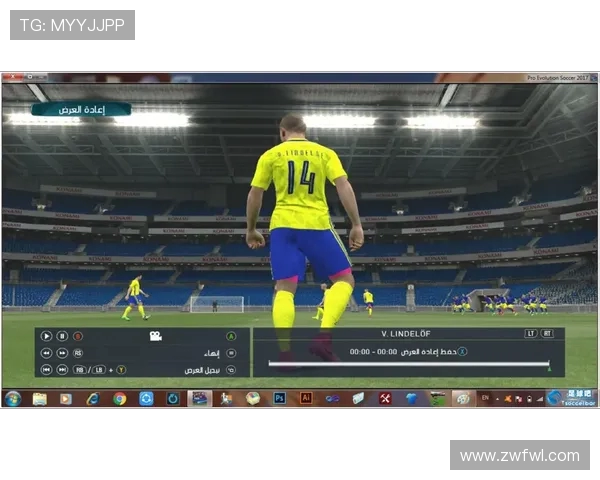Open the Windows Start menu
This screenshot has width=600, height=480.
(13, 399)
